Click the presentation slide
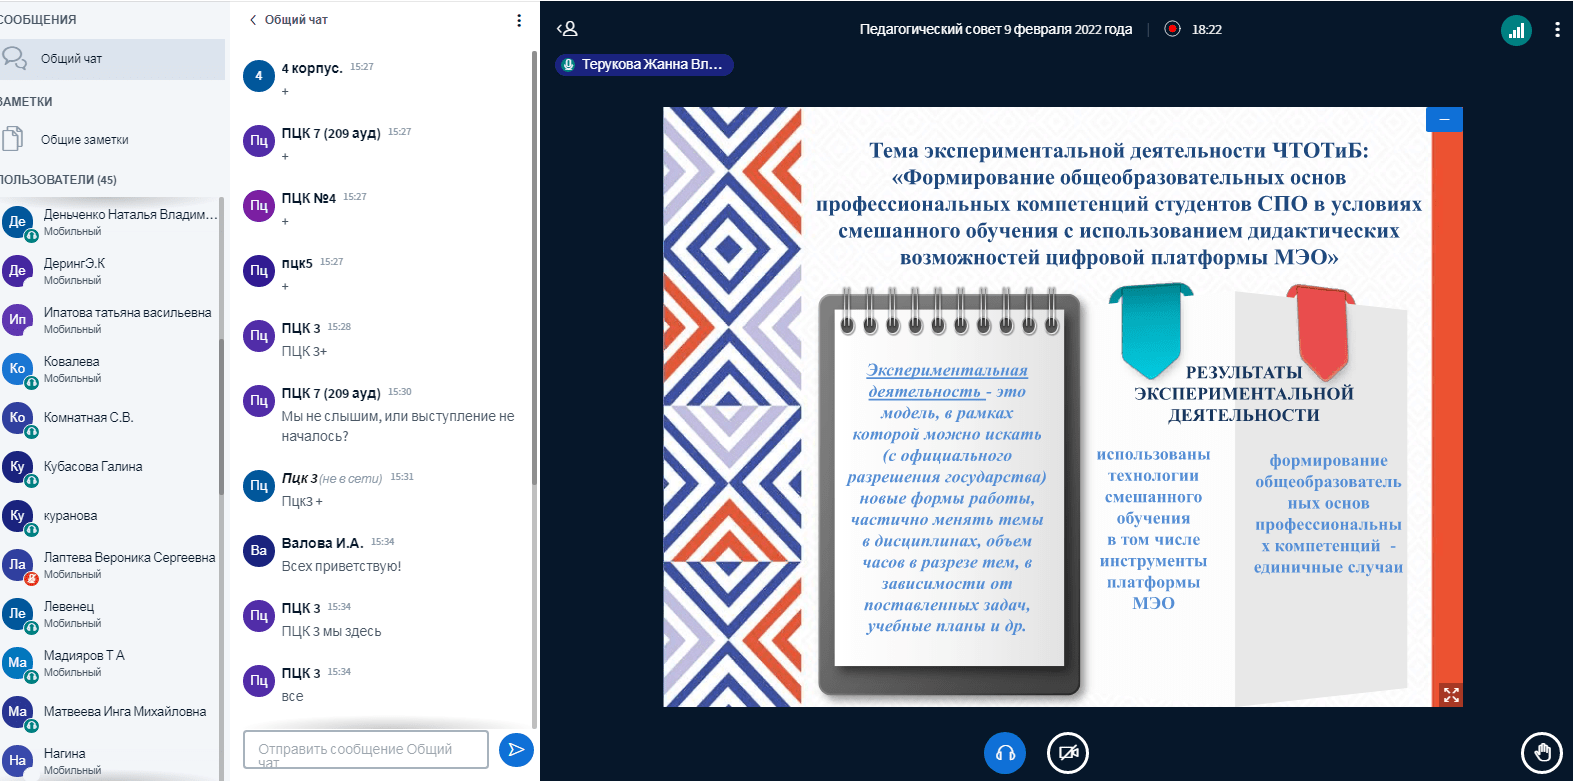 click(1063, 407)
